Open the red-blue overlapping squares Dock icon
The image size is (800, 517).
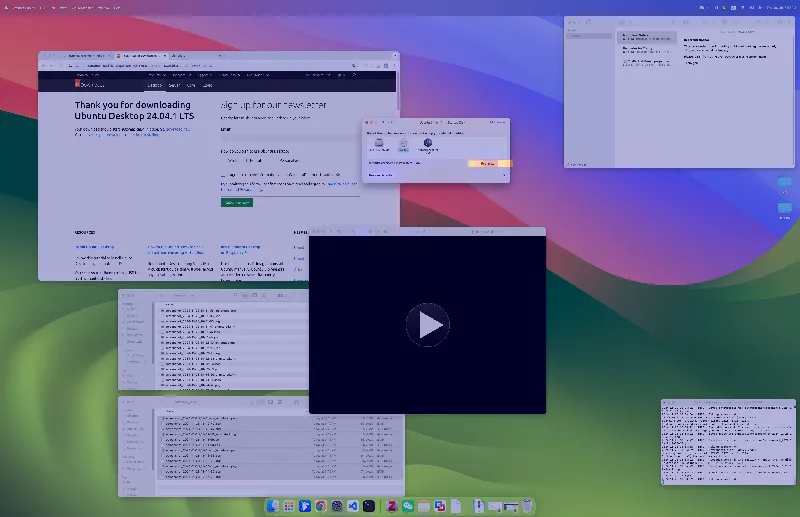pyautogui.click(x=440, y=506)
